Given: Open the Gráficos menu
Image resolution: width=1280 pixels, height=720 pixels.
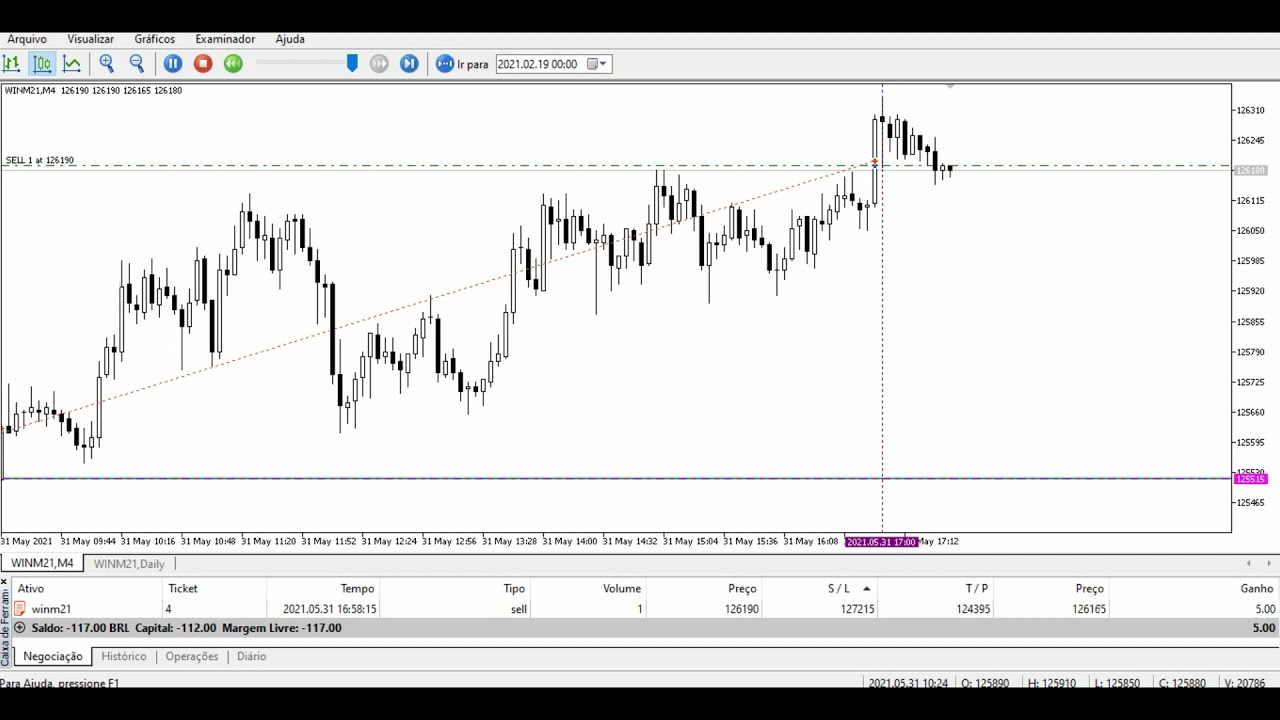Looking at the screenshot, I should click(x=155, y=39).
